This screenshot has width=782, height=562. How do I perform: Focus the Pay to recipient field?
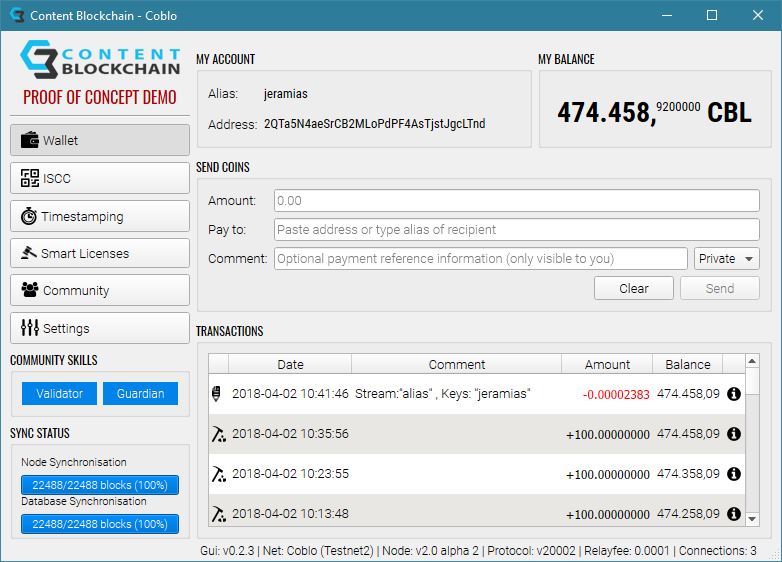(x=517, y=229)
